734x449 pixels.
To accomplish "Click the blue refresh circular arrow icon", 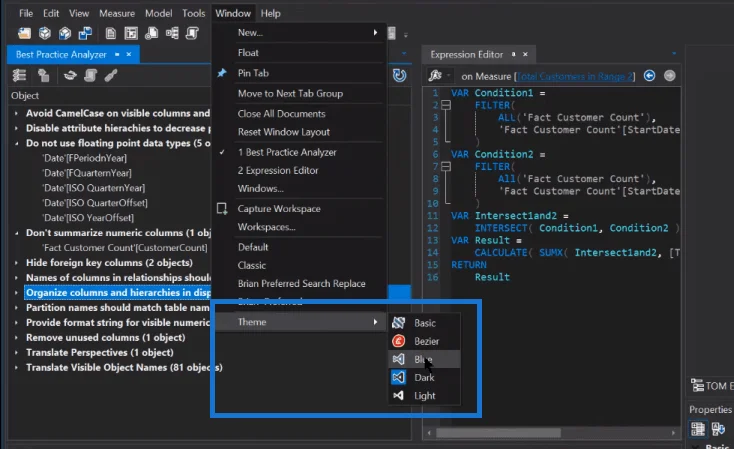I will pyautogui.click(x=399, y=75).
